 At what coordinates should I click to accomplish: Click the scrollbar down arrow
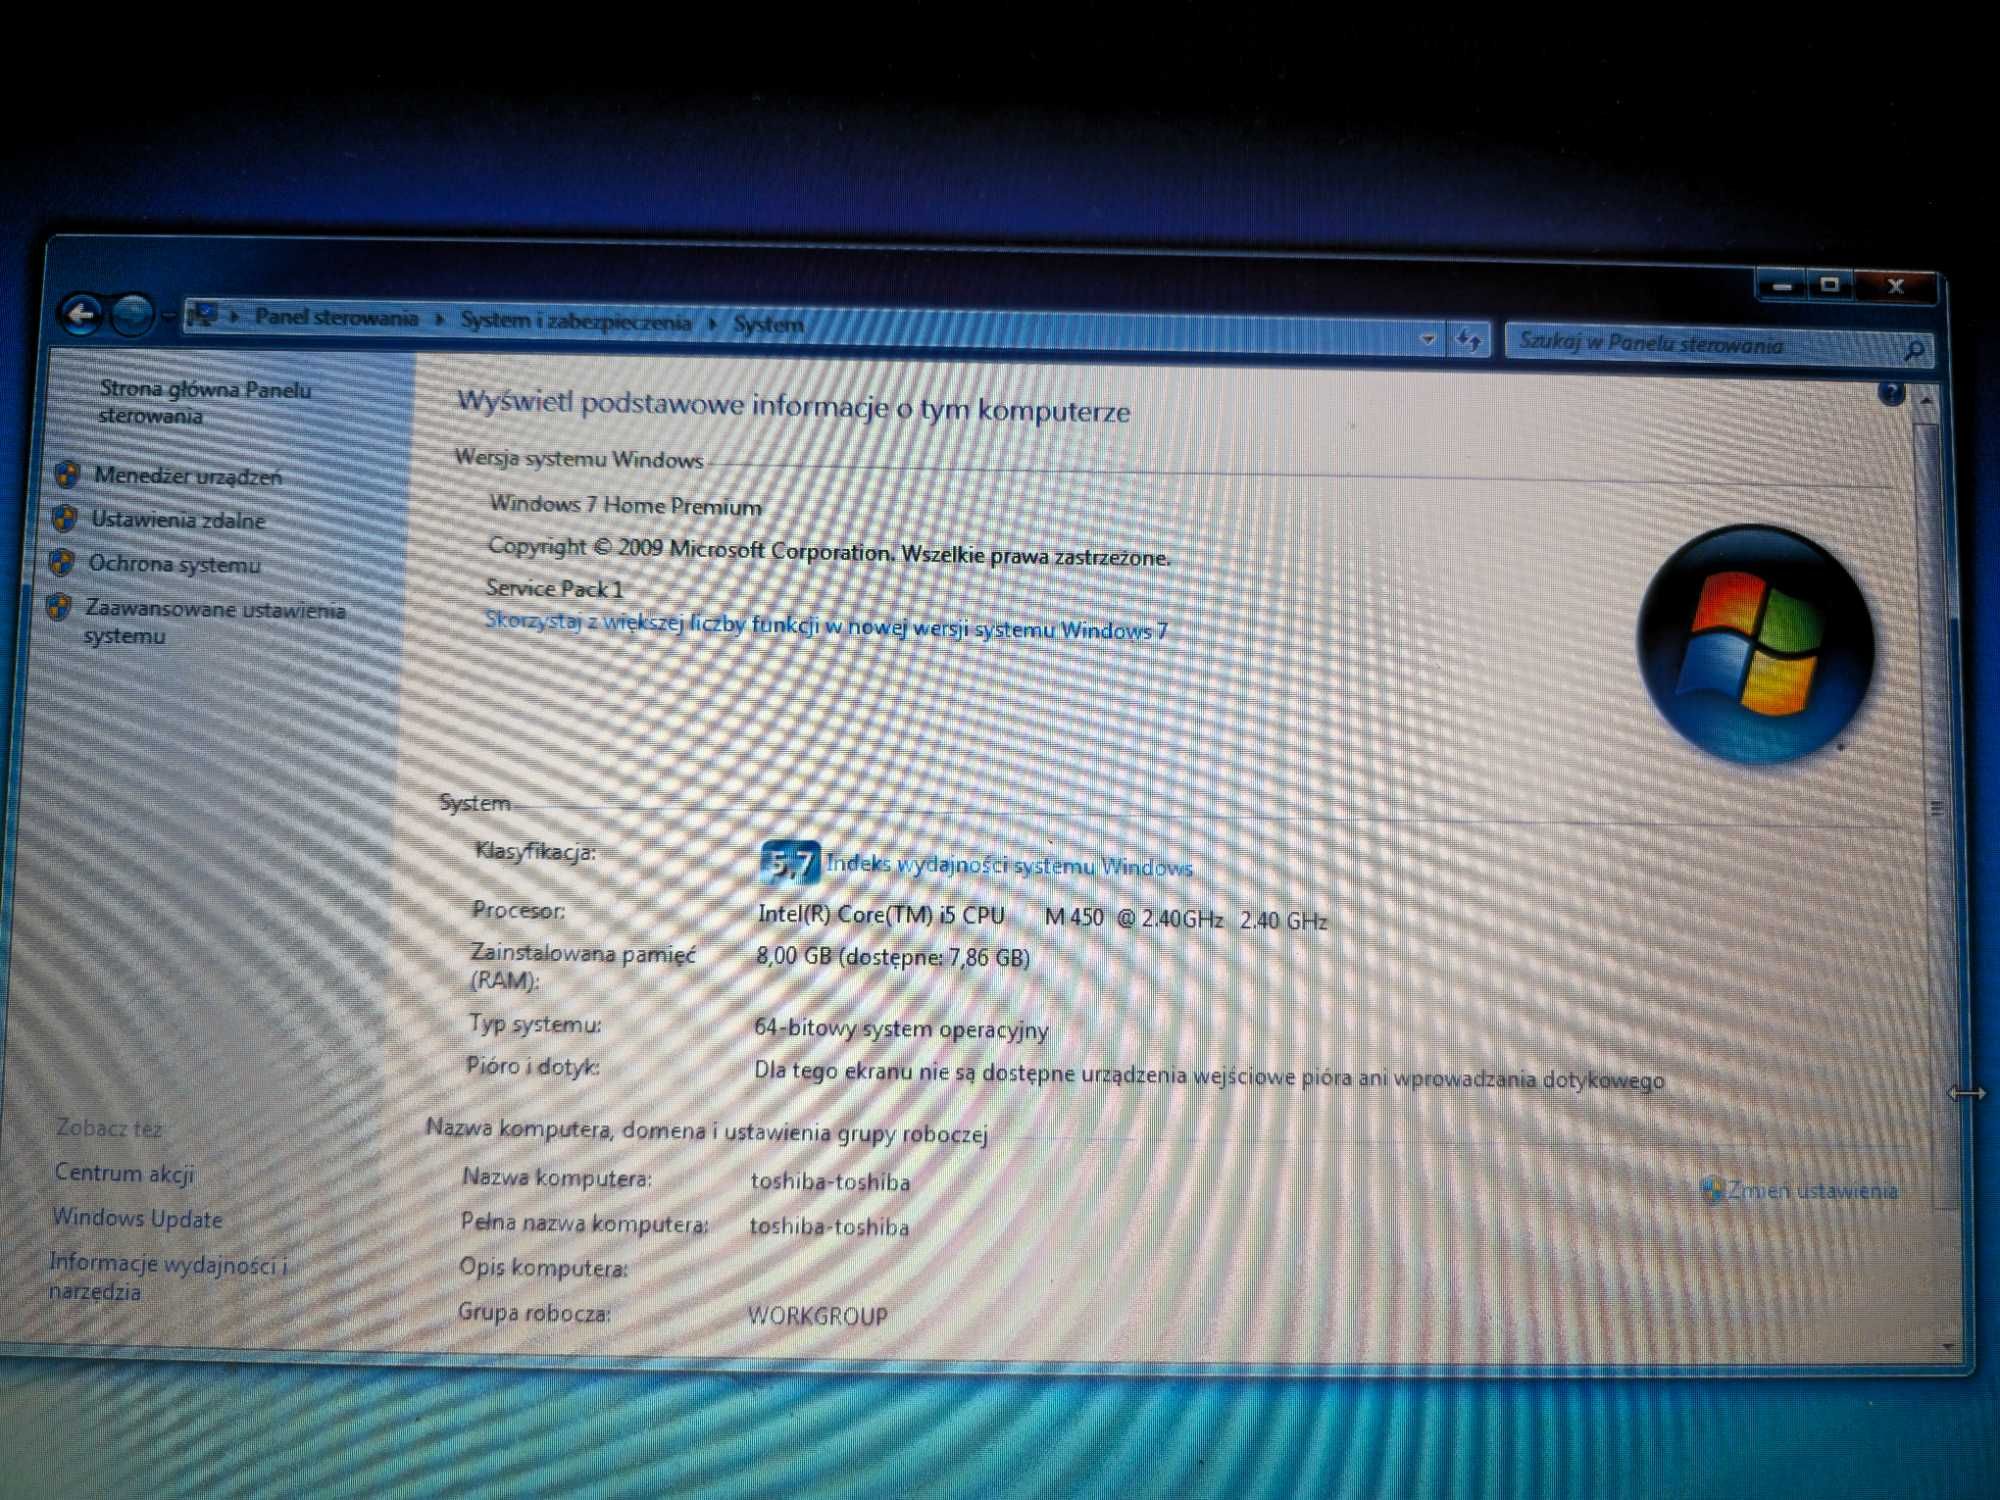pos(1947,1345)
